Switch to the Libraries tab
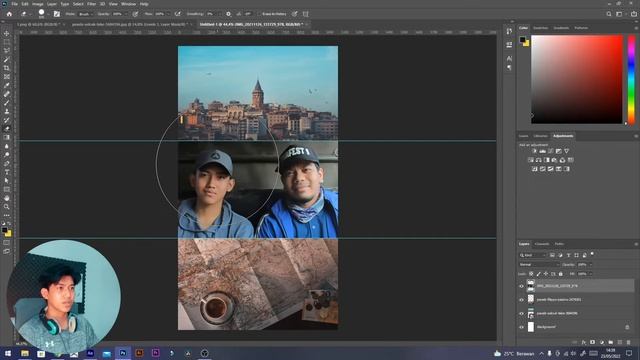 pyautogui.click(x=540, y=136)
